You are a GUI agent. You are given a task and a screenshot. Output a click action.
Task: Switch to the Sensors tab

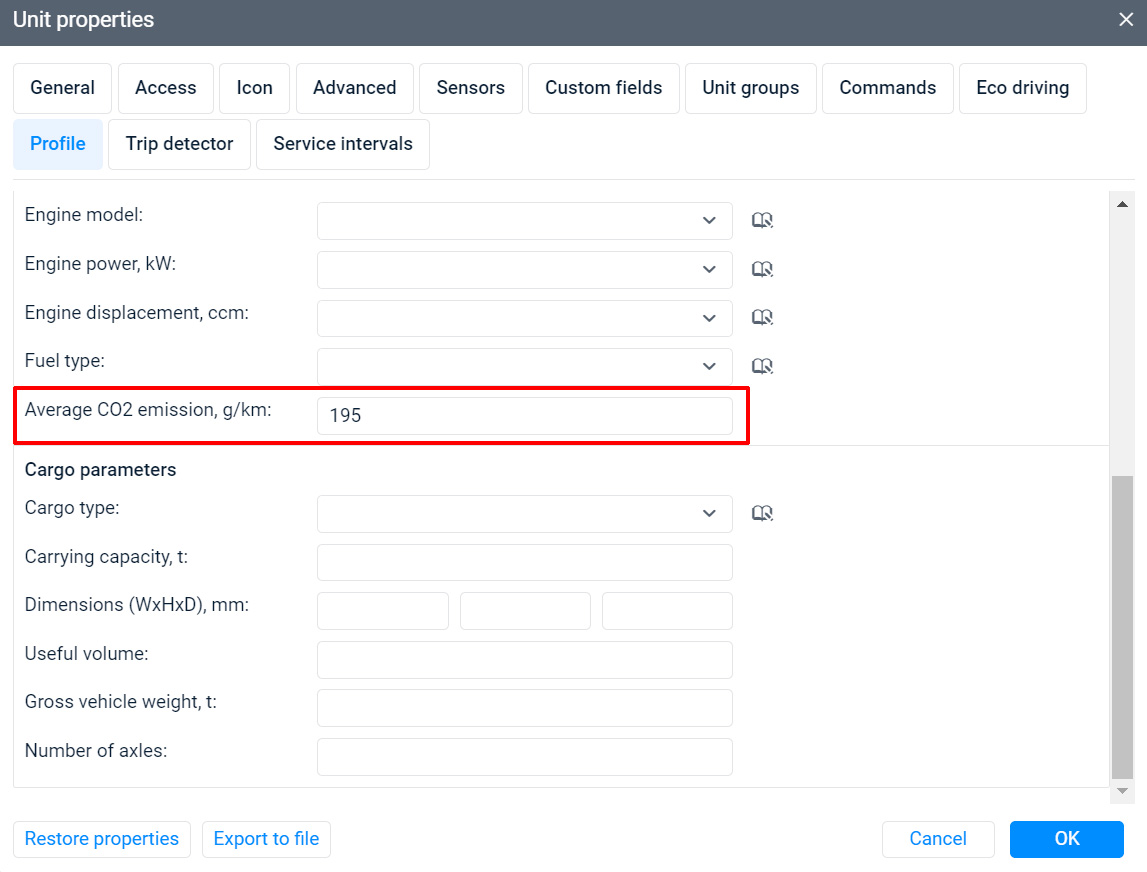[470, 88]
